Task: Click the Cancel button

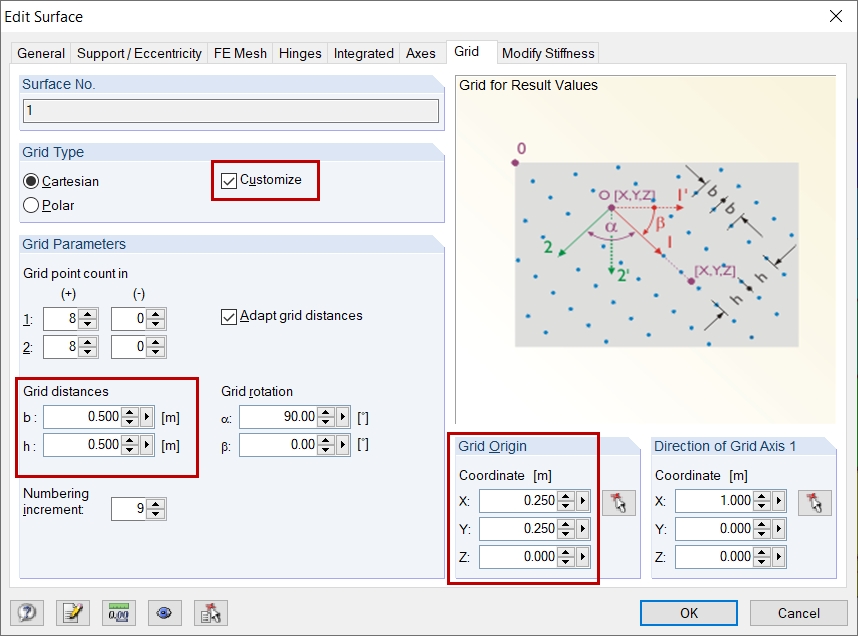Action: (798, 613)
